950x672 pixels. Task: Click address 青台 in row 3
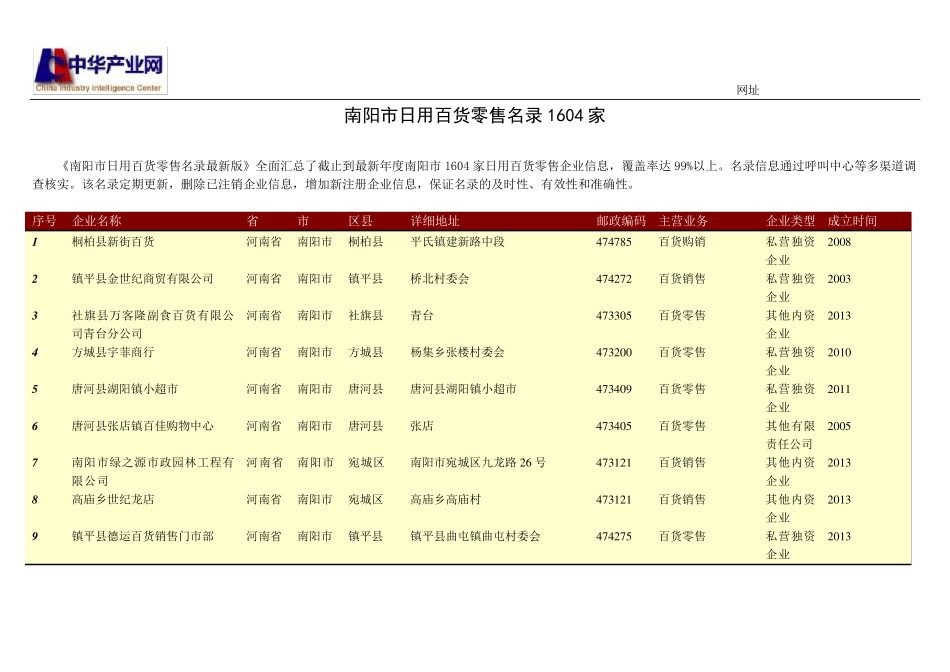click(x=422, y=316)
